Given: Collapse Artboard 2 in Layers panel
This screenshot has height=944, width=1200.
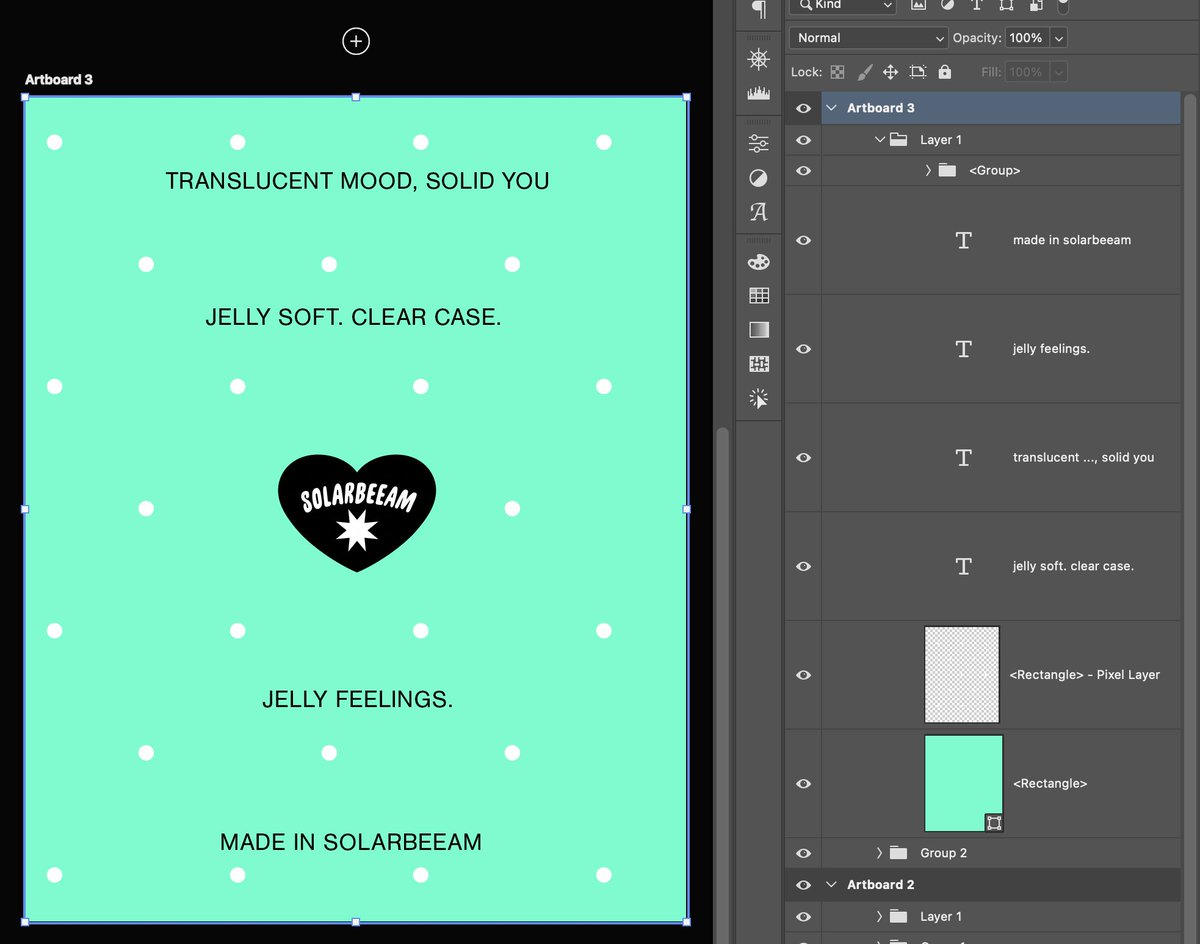Looking at the screenshot, I should click(831, 885).
